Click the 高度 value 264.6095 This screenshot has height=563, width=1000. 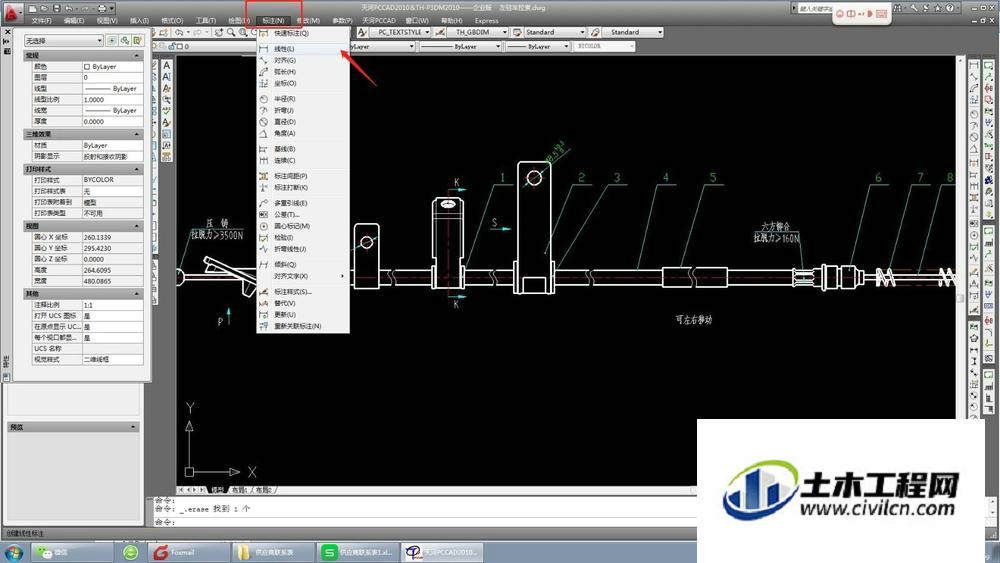pyautogui.click(x=112, y=270)
